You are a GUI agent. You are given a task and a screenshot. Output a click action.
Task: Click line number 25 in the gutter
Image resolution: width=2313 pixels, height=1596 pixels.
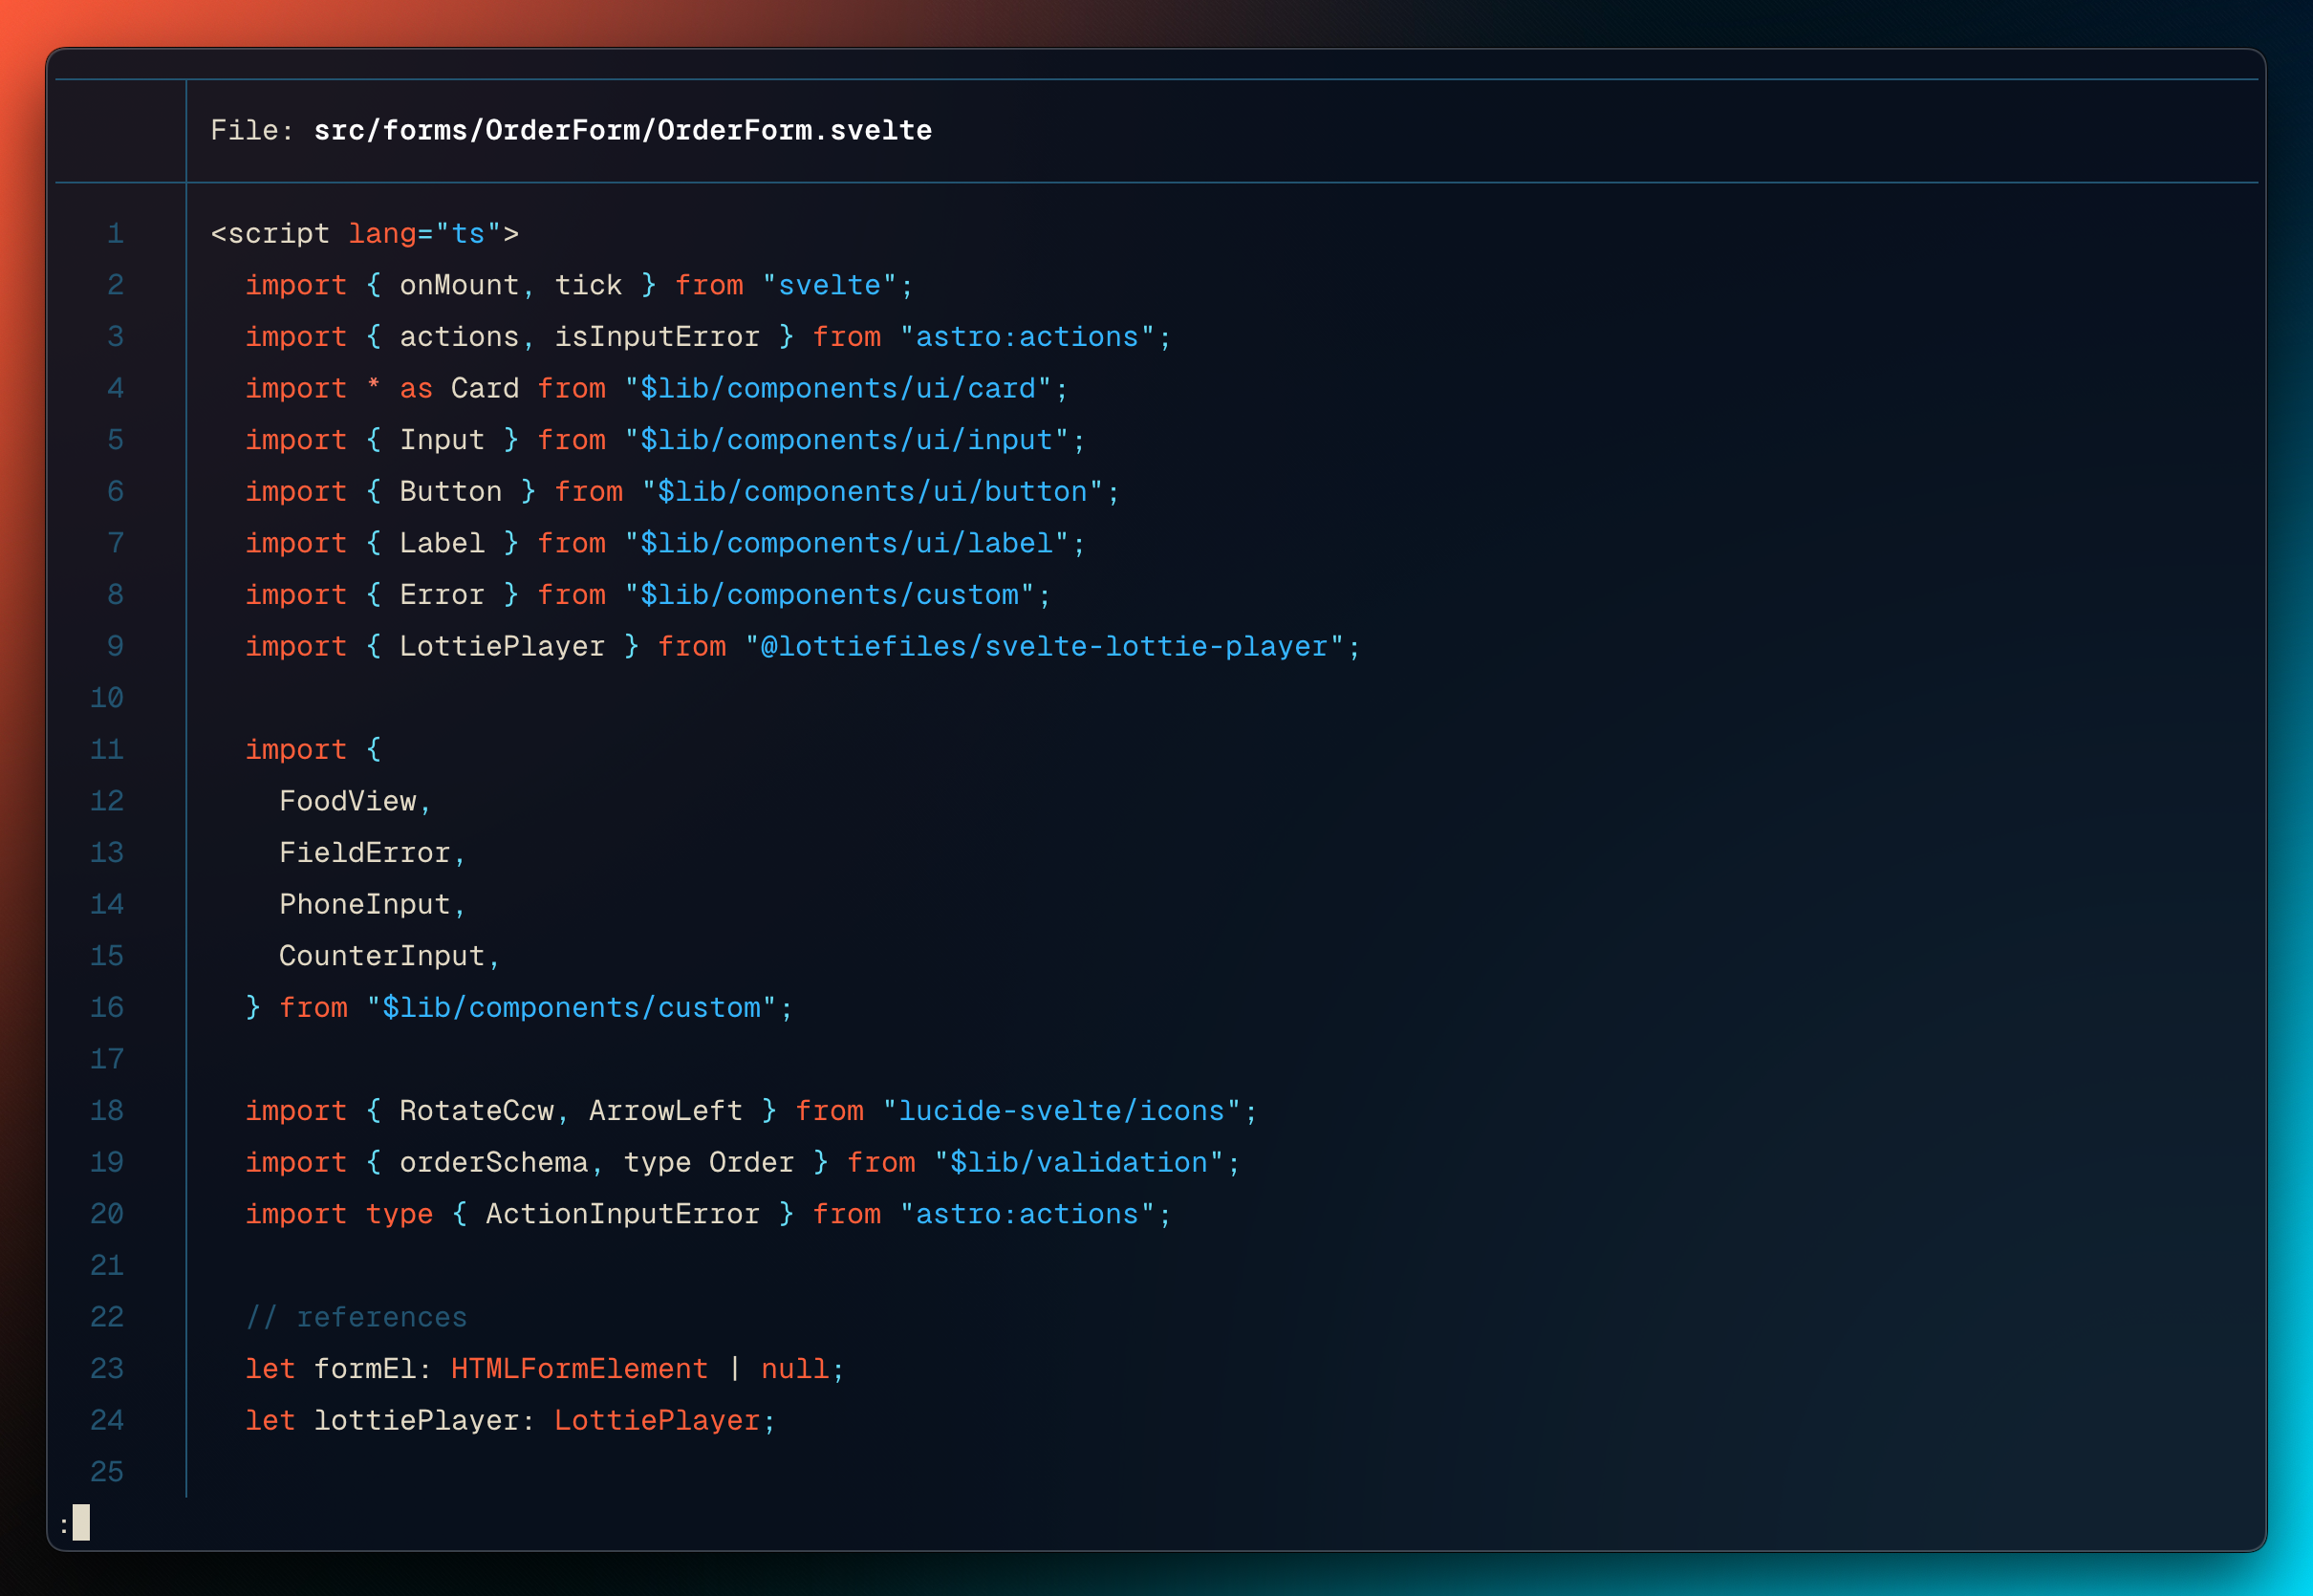(x=107, y=1472)
